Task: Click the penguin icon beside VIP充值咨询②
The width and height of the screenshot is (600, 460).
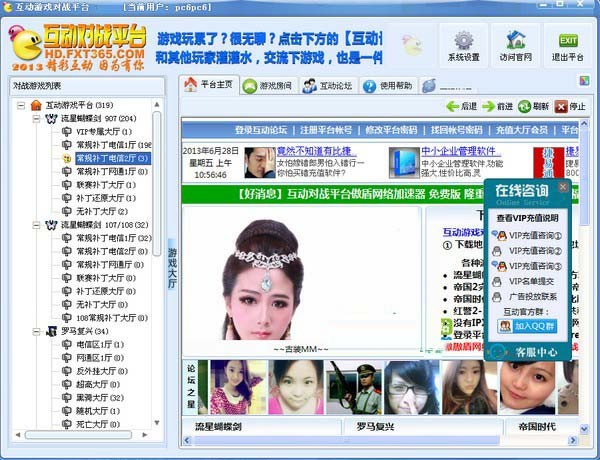Action: point(497,251)
